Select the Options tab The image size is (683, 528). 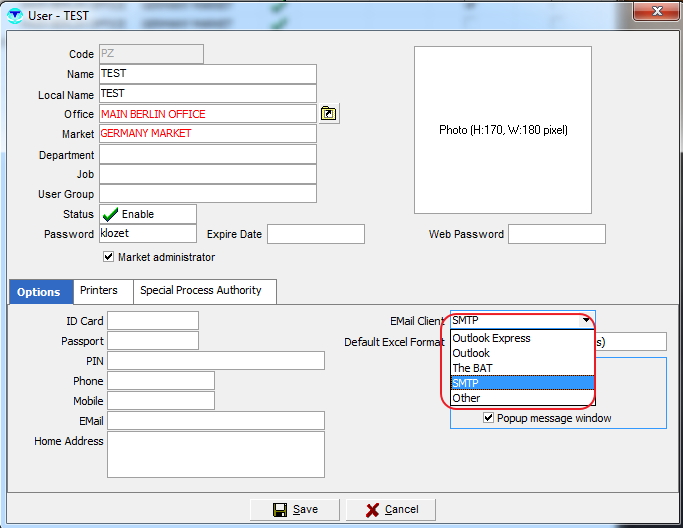(39, 292)
